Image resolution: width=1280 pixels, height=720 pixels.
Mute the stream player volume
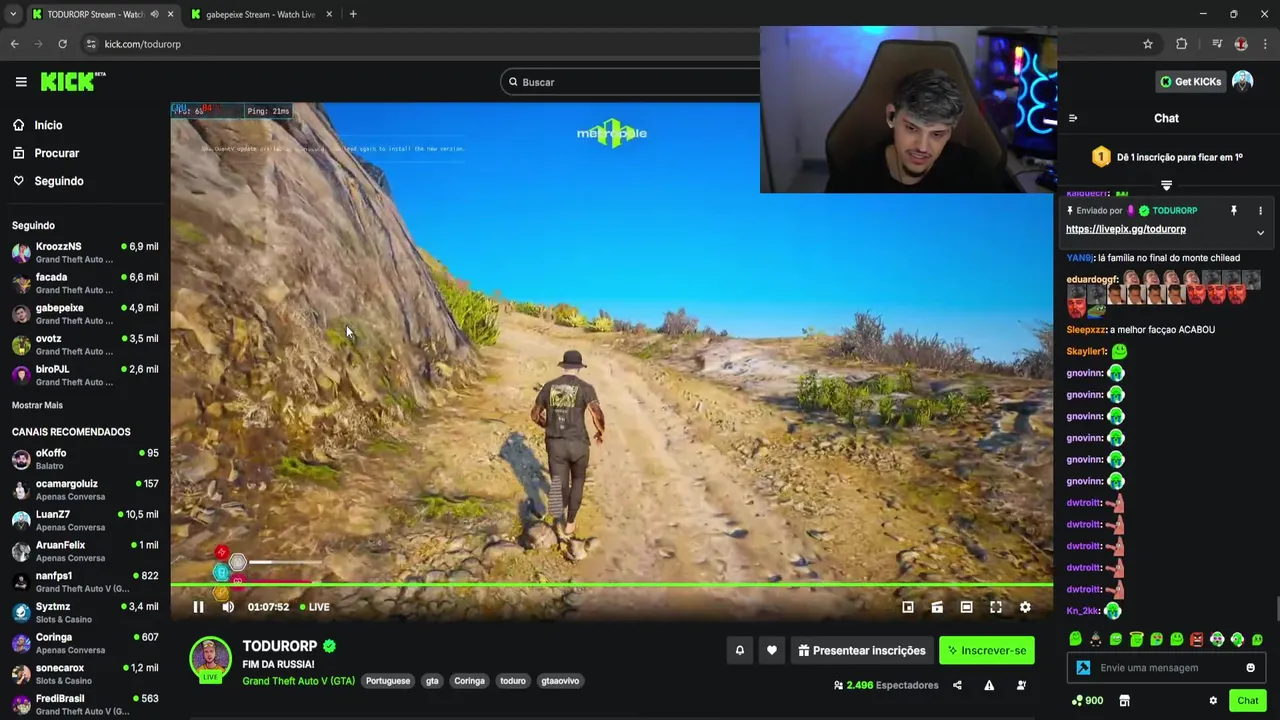(228, 607)
